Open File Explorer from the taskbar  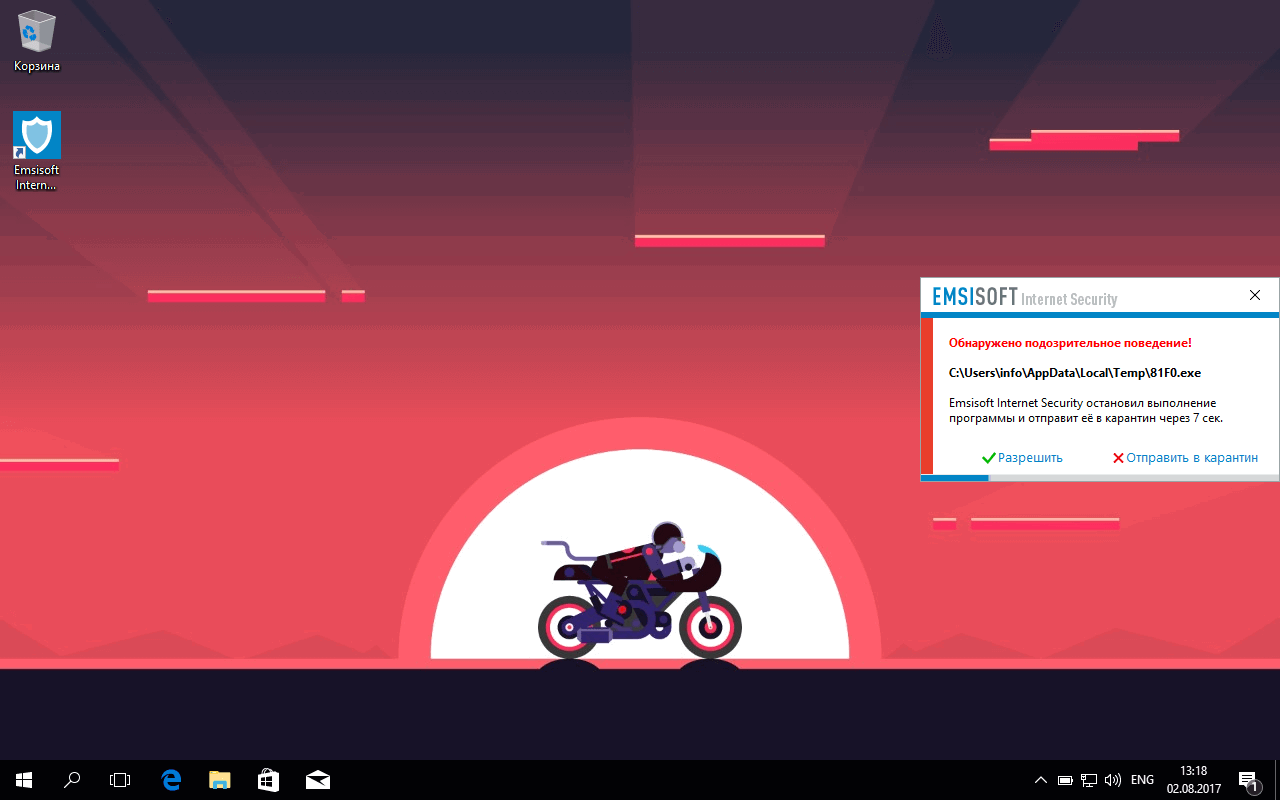pyautogui.click(x=220, y=780)
